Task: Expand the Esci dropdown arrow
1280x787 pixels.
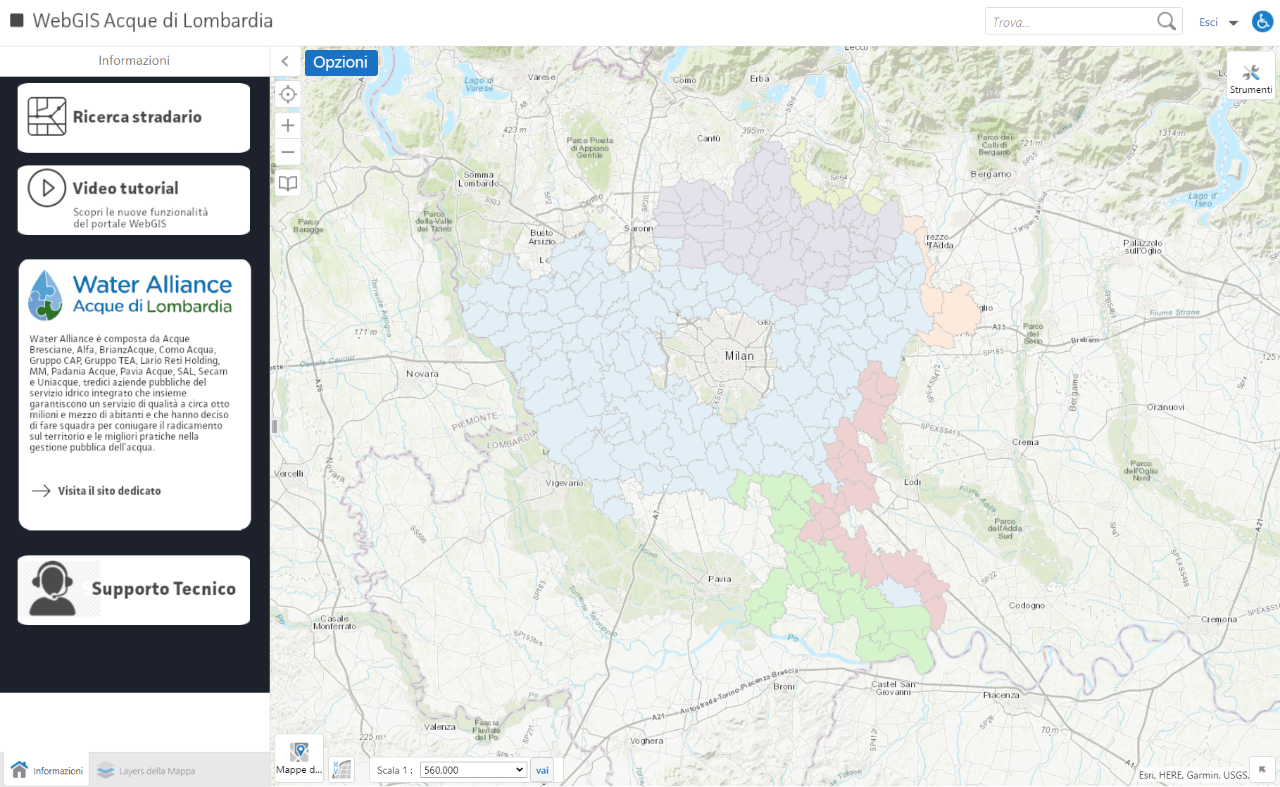Action: pos(1233,21)
